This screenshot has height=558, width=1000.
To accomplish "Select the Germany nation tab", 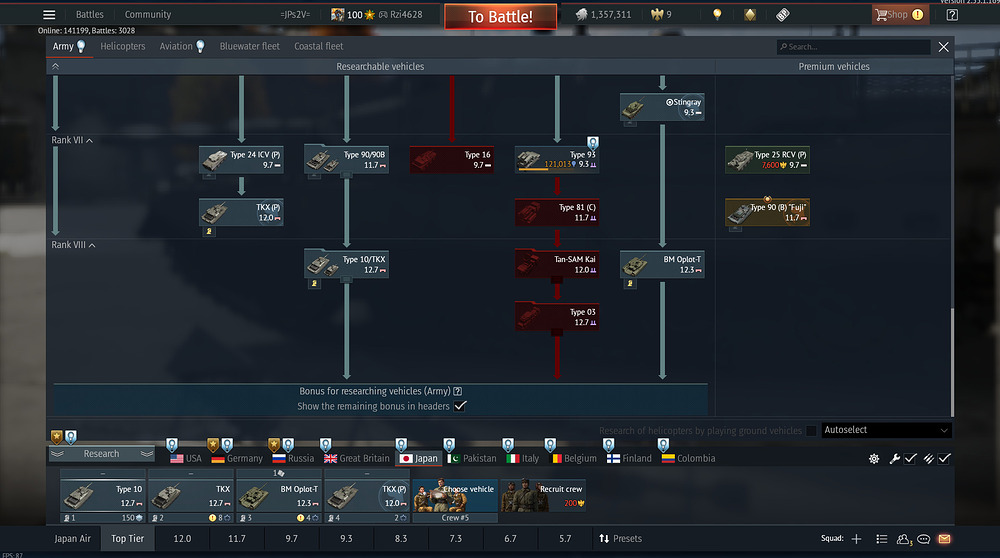I will 237,459.
